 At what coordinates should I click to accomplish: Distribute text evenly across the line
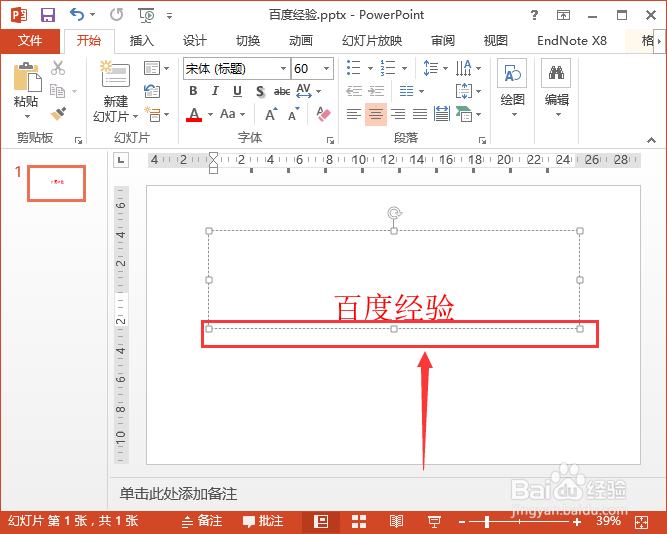coord(442,114)
